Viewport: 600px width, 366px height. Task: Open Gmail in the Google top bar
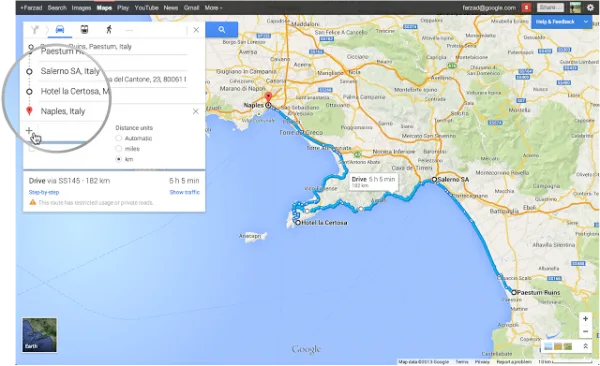click(191, 8)
